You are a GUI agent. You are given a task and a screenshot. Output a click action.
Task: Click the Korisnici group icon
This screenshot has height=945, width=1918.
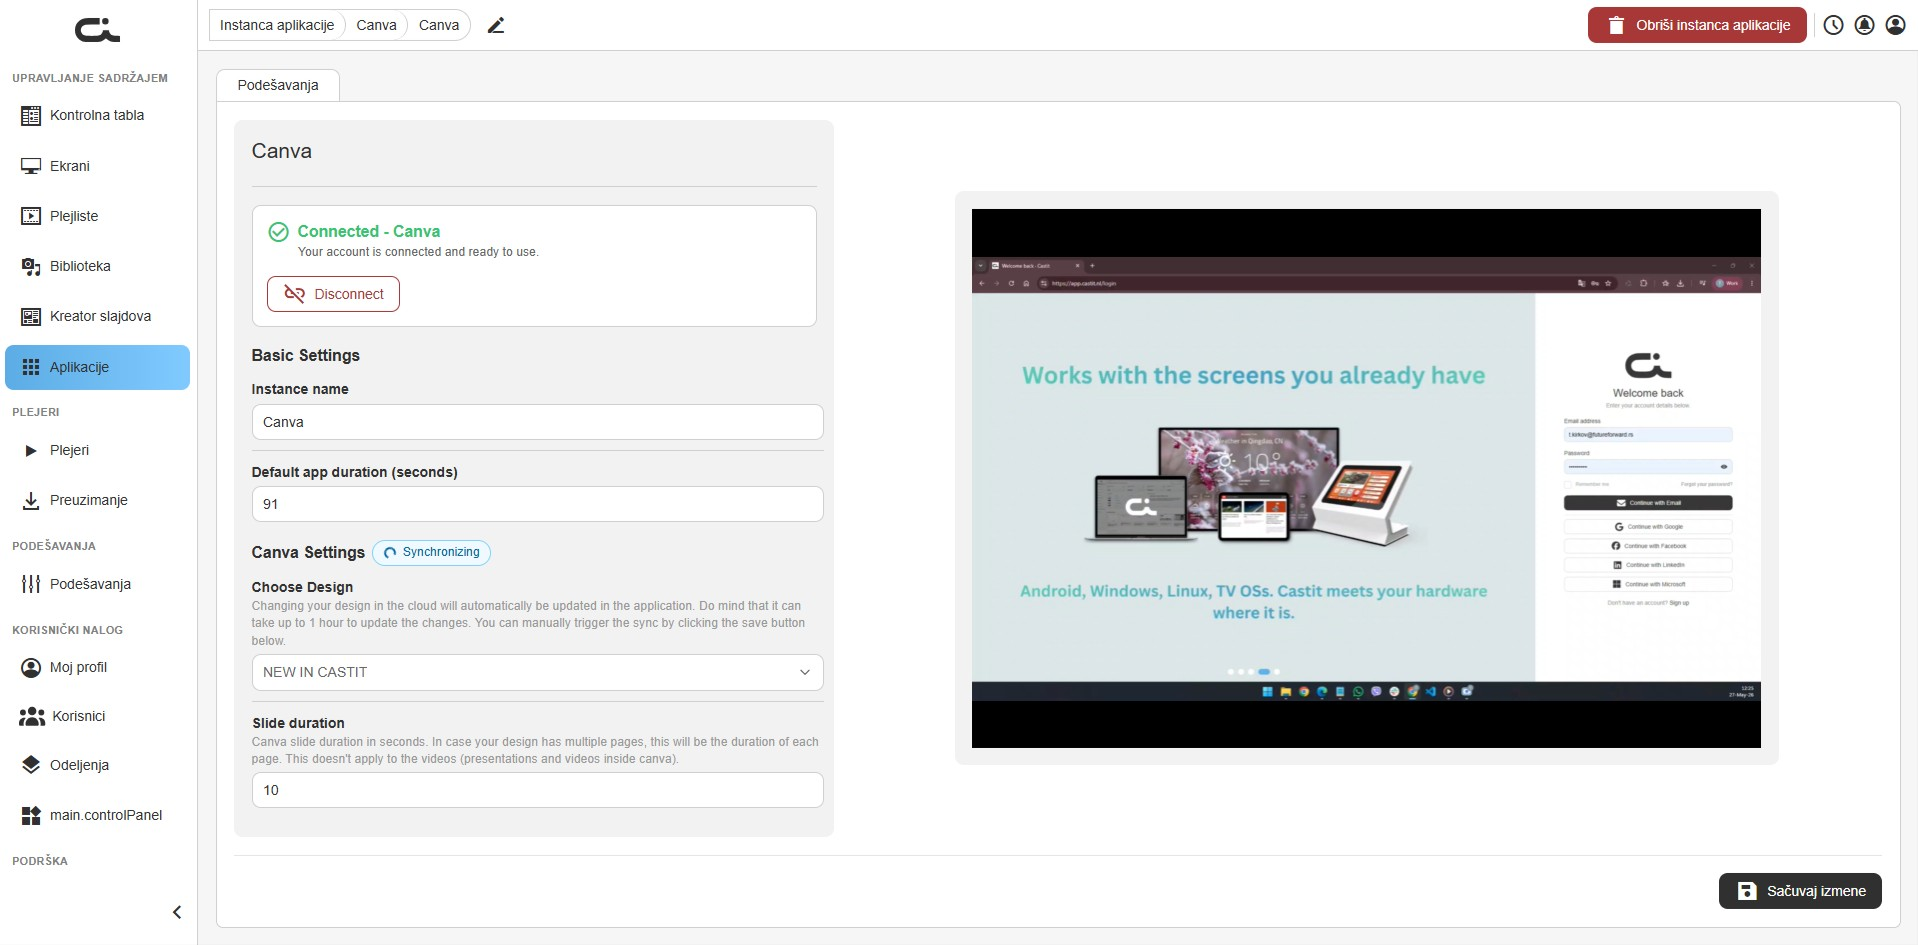click(x=32, y=716)
